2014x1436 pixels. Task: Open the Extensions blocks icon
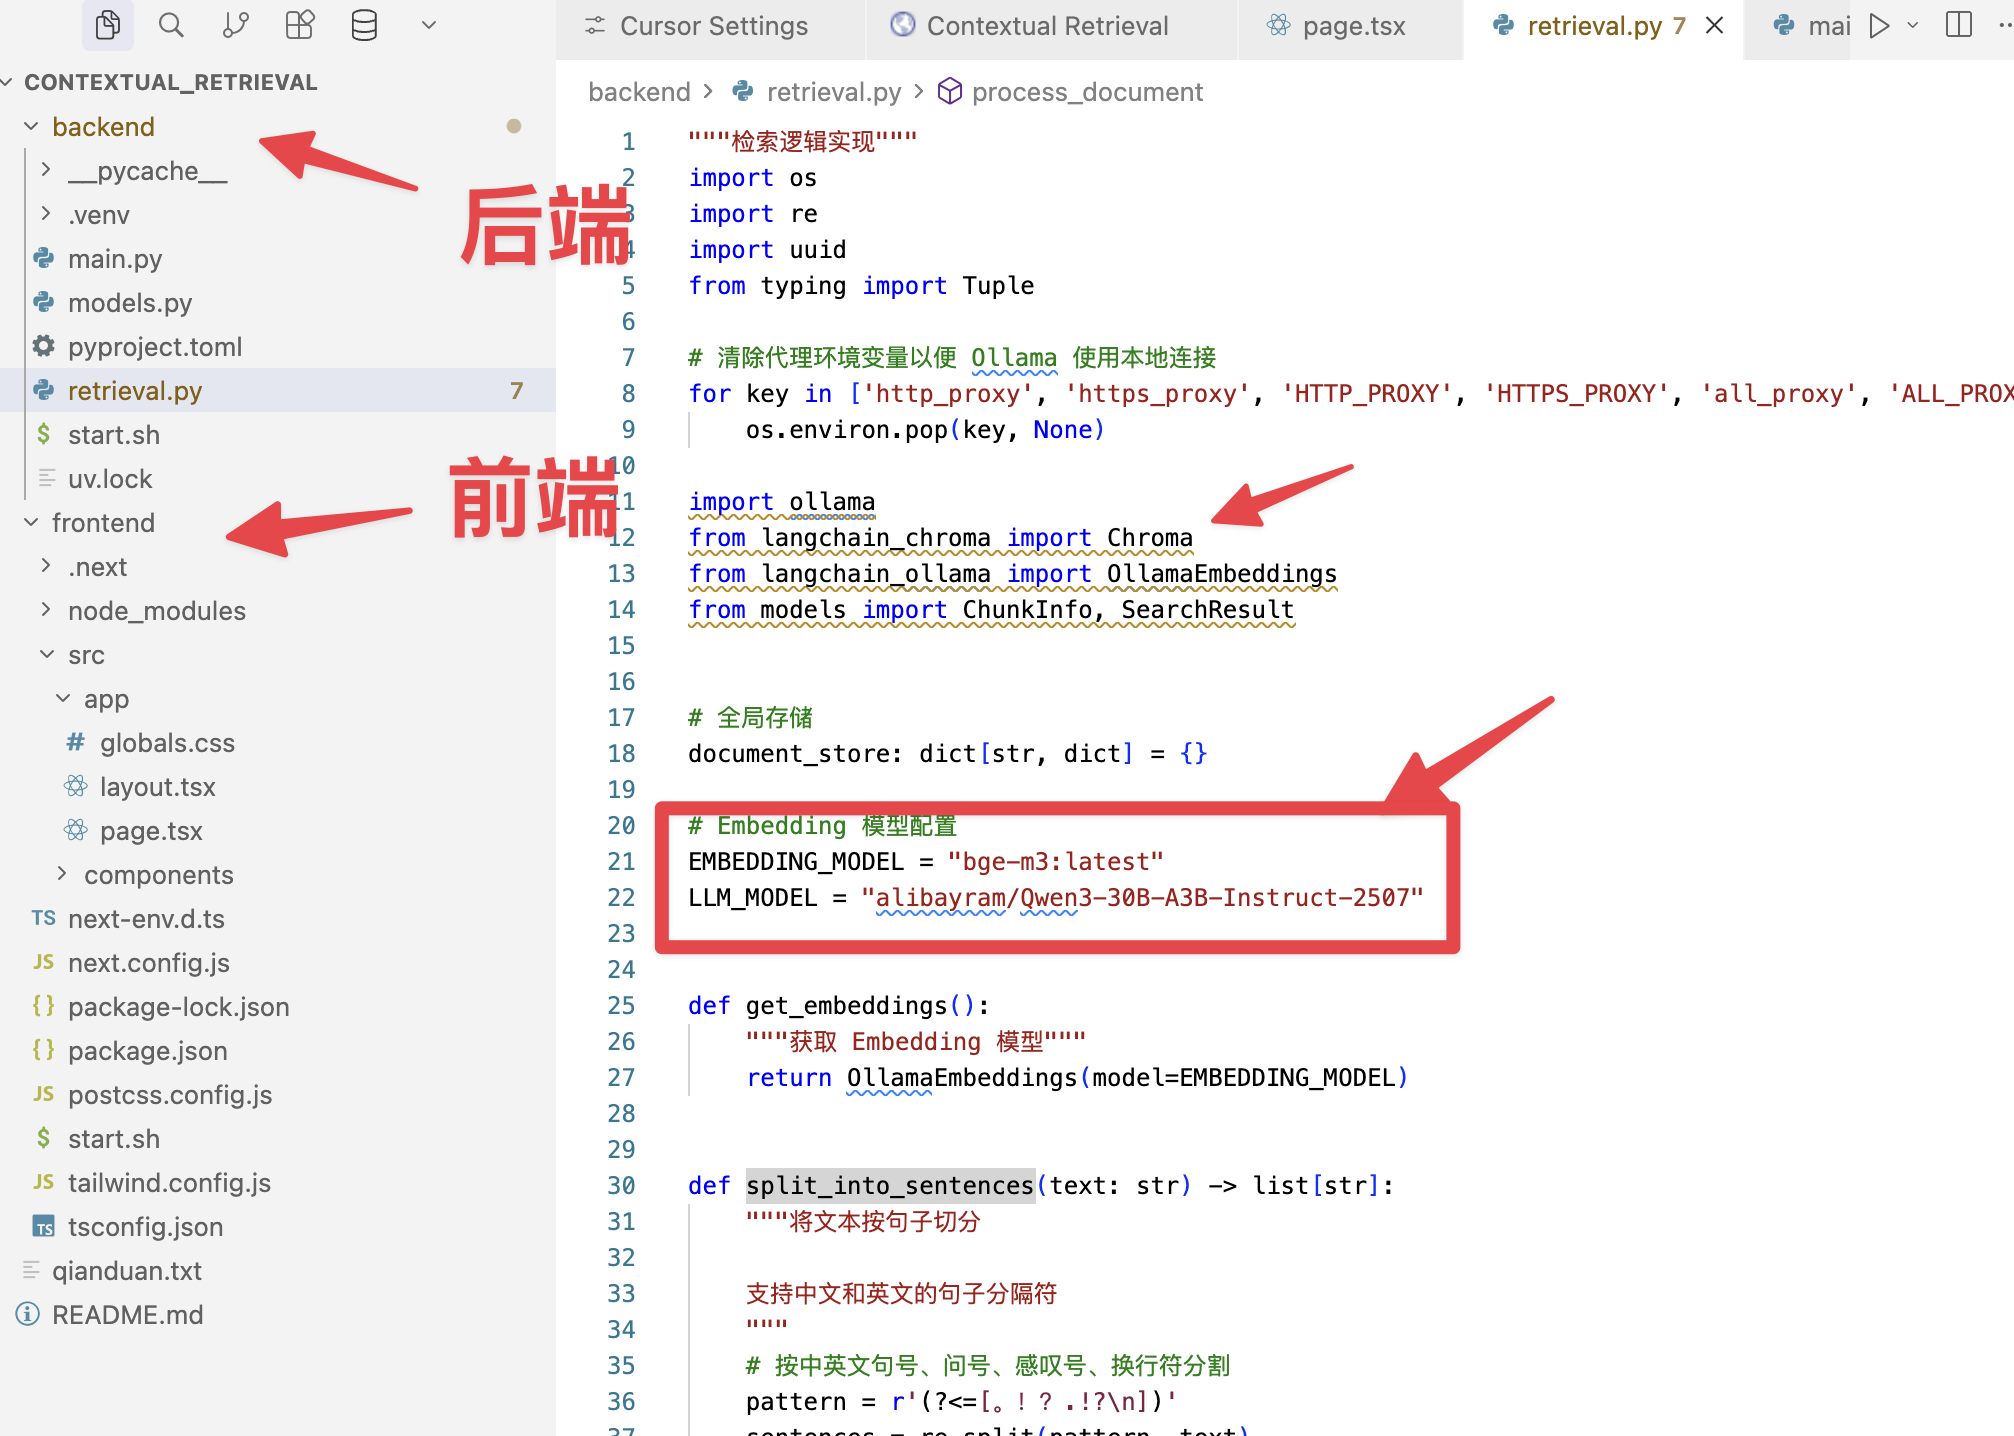(x=299, y=25)
